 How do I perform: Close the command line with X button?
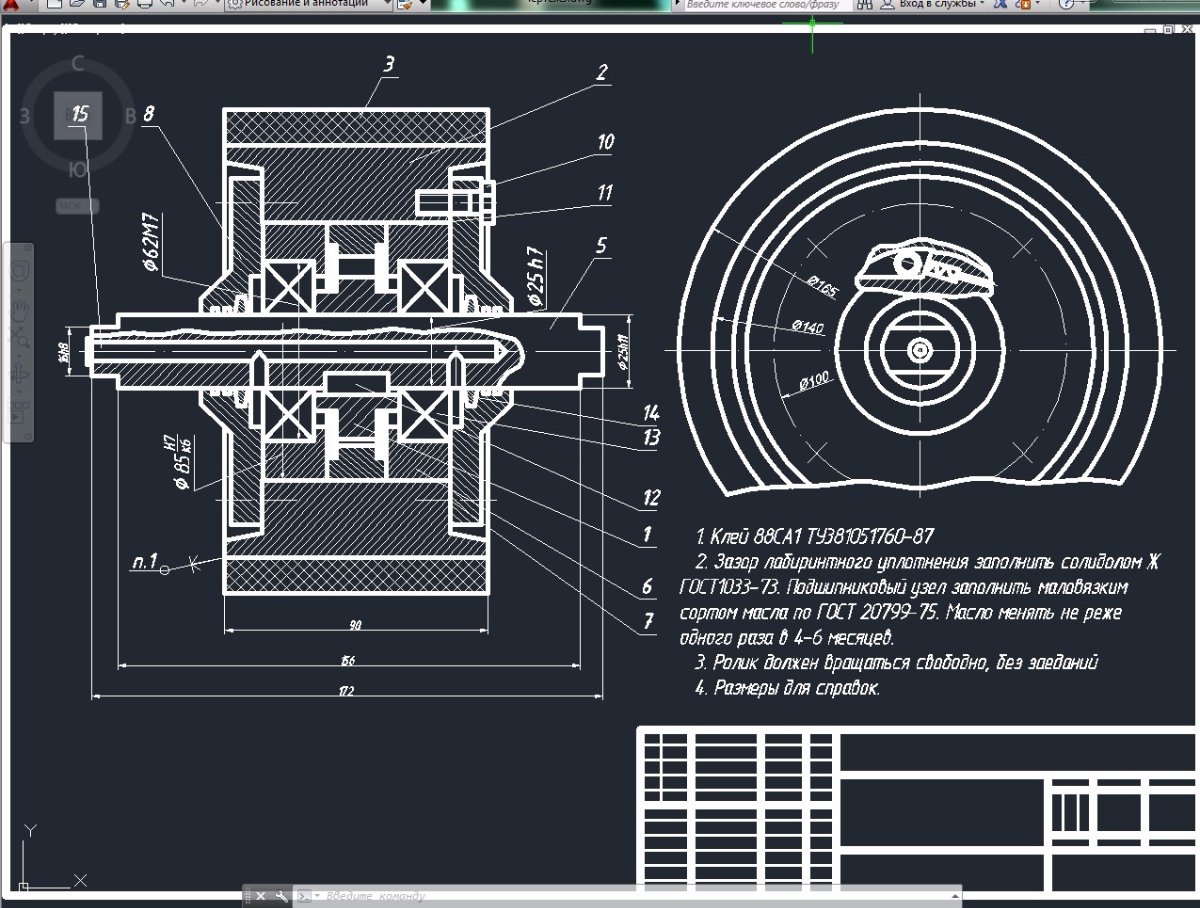click(259, 896)
